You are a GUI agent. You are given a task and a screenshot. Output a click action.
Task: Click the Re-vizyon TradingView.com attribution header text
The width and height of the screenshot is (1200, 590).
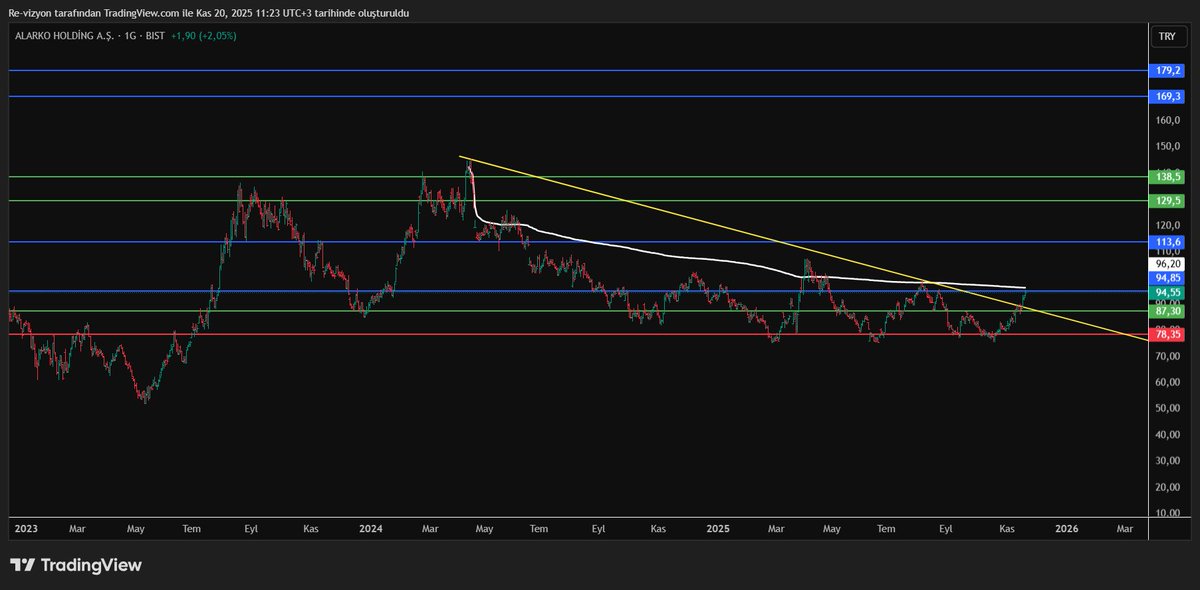click(209, 13)
